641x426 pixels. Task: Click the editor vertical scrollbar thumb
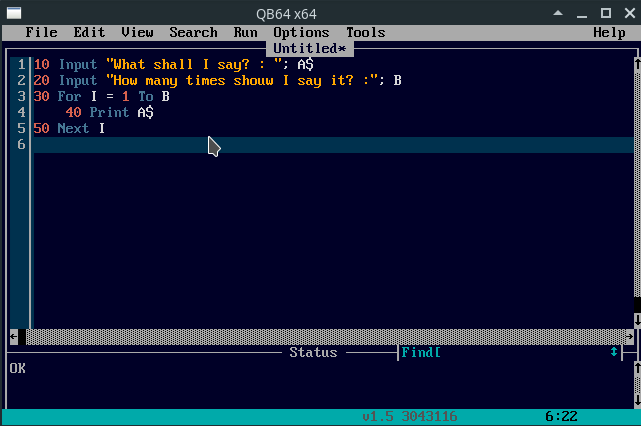(x=637, y=305)
